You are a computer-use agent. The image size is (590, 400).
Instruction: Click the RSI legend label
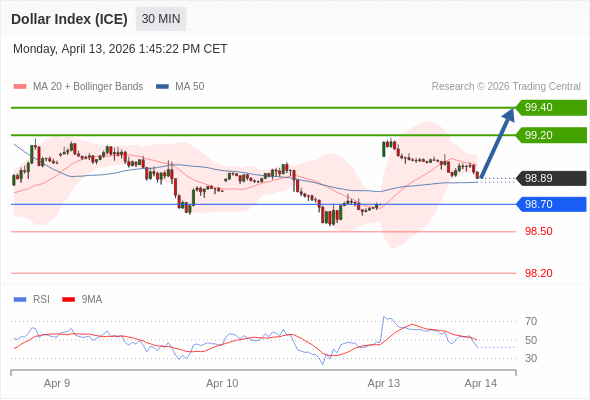[41, 300]
